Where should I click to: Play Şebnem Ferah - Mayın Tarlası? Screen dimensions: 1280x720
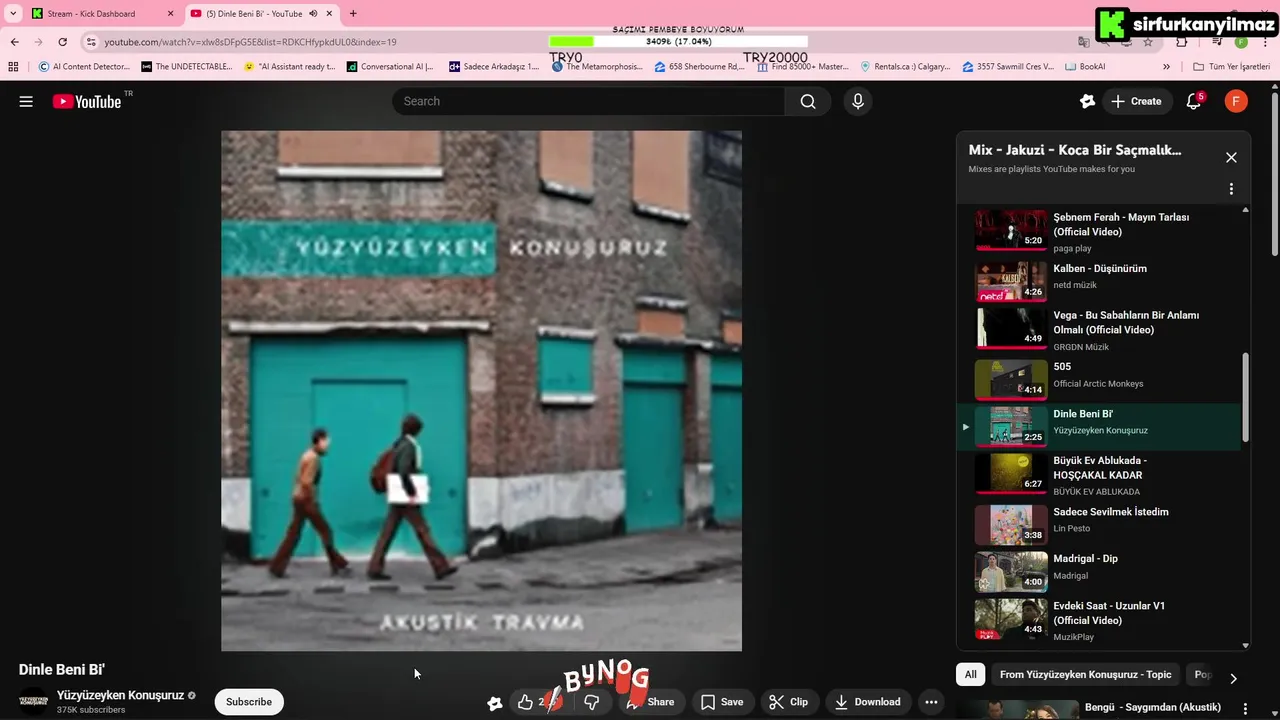(1099, 232)
